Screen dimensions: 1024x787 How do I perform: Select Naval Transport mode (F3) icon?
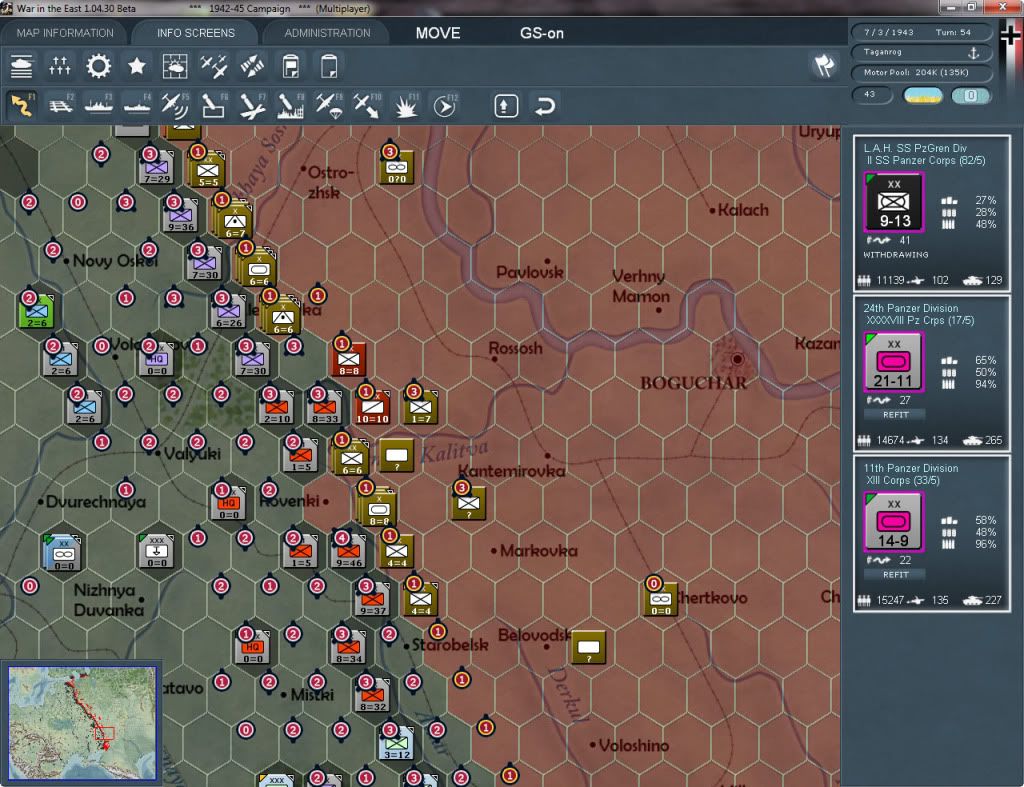99,105
